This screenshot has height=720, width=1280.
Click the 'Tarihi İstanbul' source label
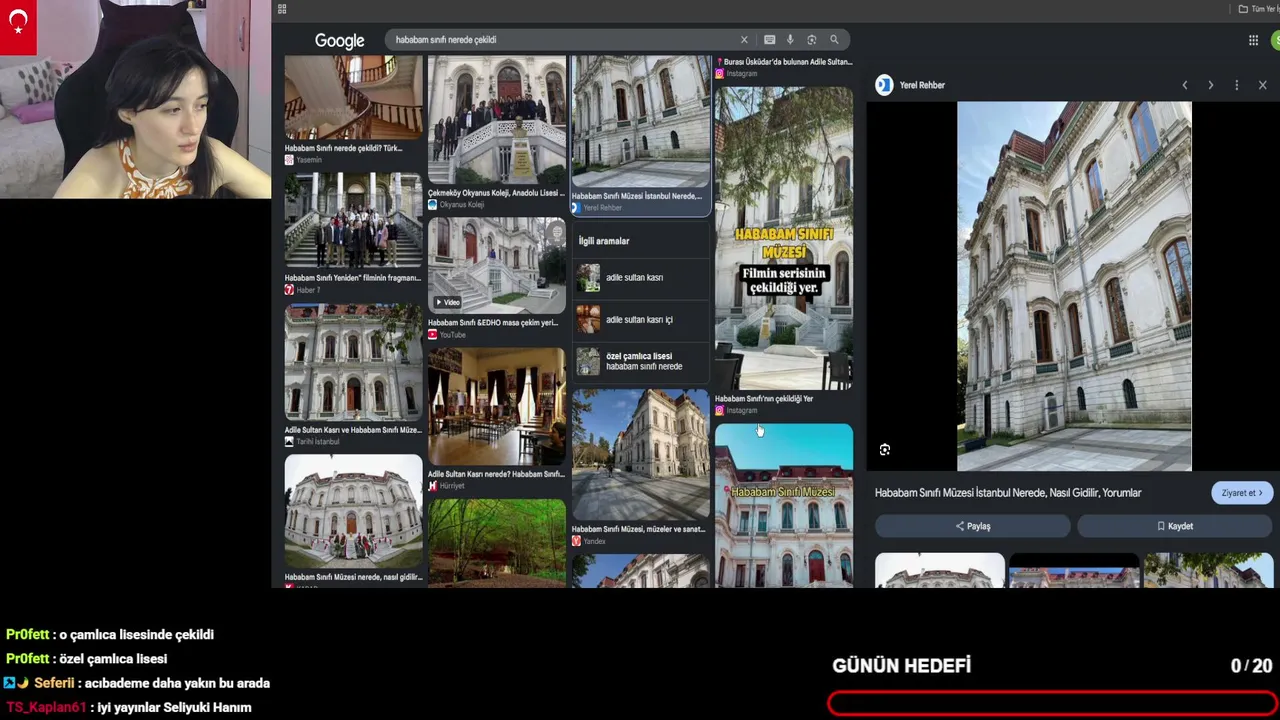pos(318,442)
